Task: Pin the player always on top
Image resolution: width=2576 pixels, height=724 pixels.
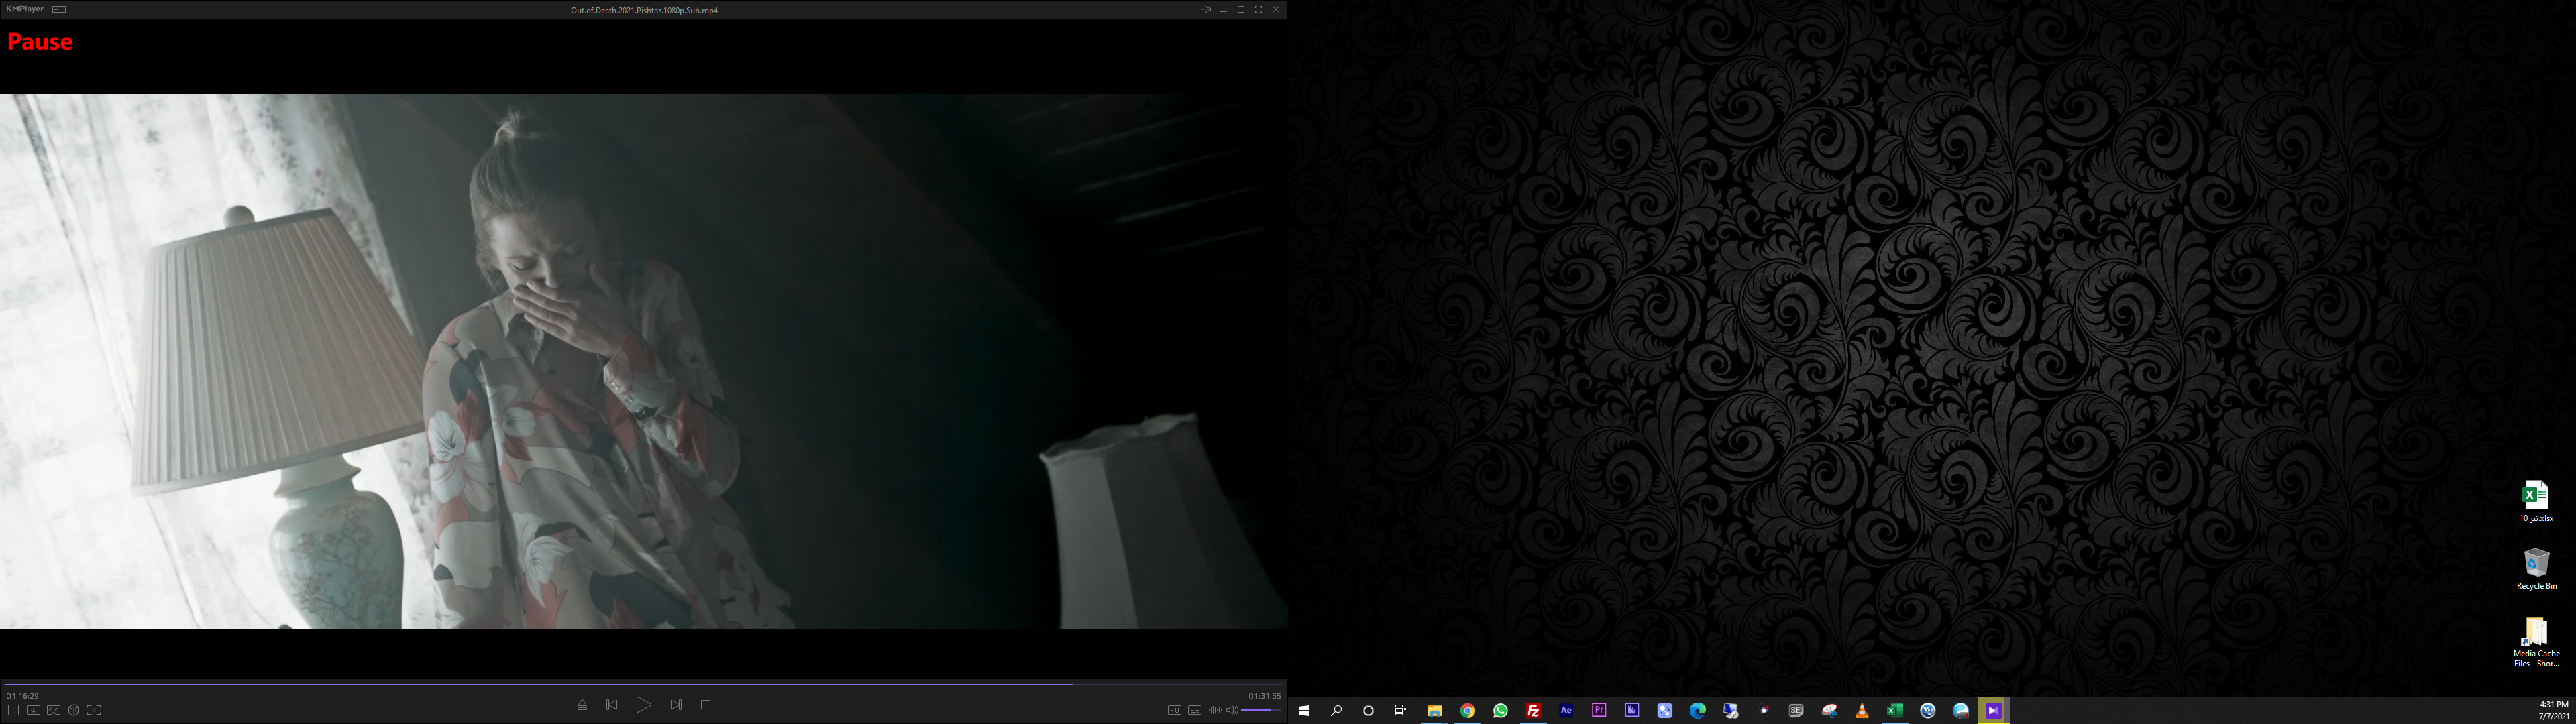Action: [1206, 9]
